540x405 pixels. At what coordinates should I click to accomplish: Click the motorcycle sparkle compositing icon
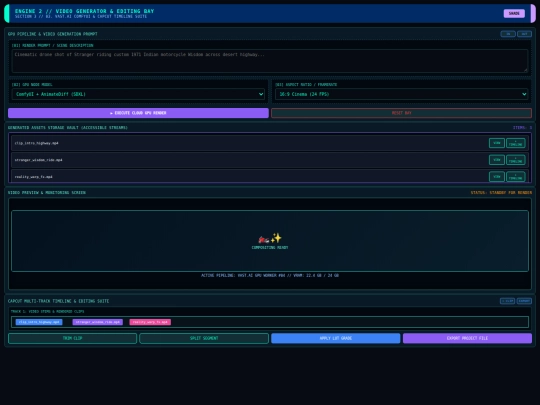coord(270,238)
